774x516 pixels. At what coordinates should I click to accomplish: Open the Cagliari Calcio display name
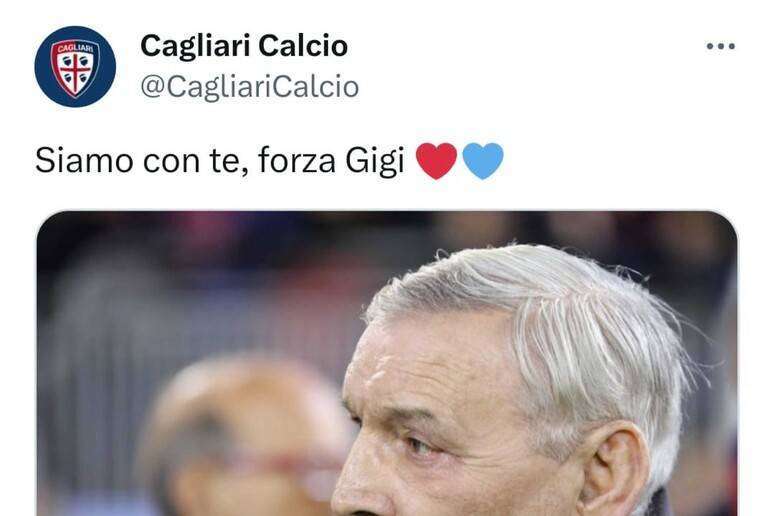pos(244,46)
